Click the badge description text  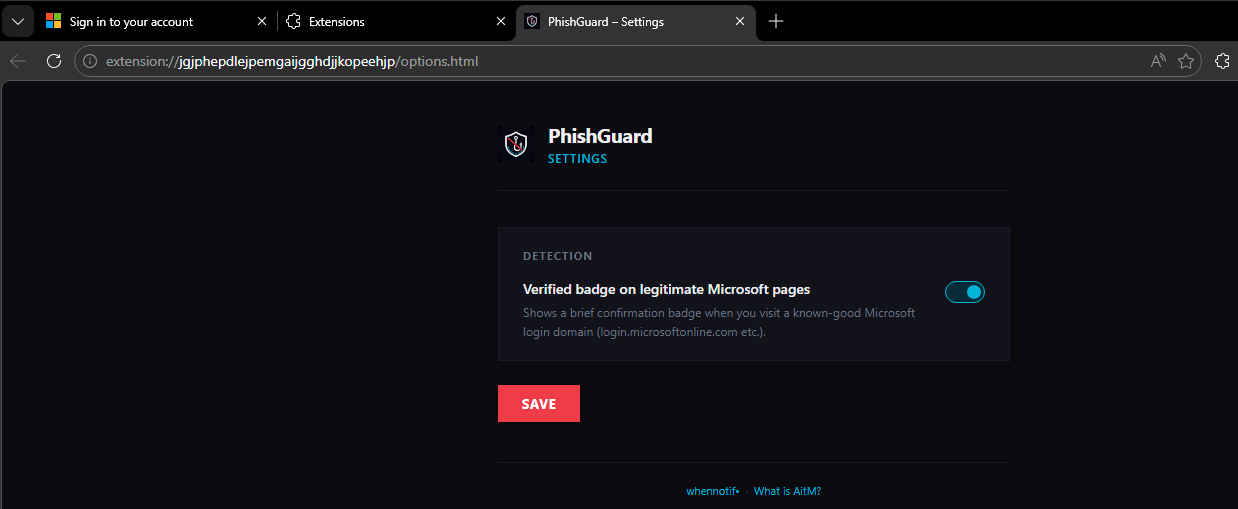coord(719,322)
